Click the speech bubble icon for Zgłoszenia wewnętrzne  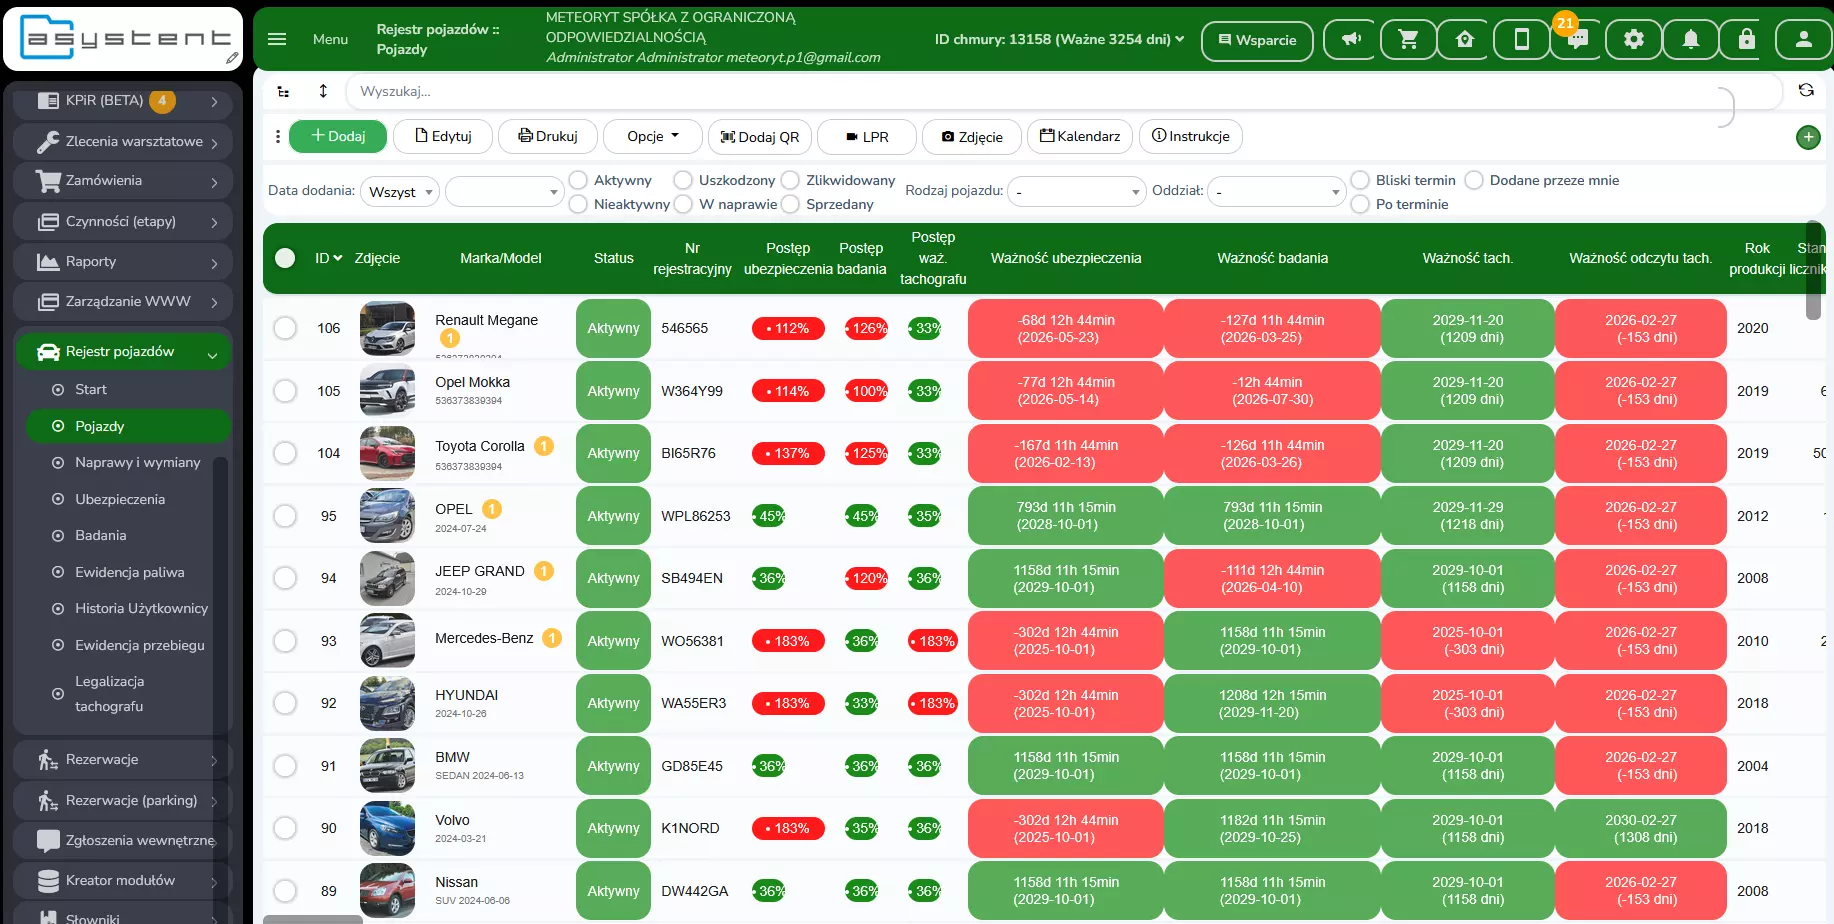[x=48, y=841]
